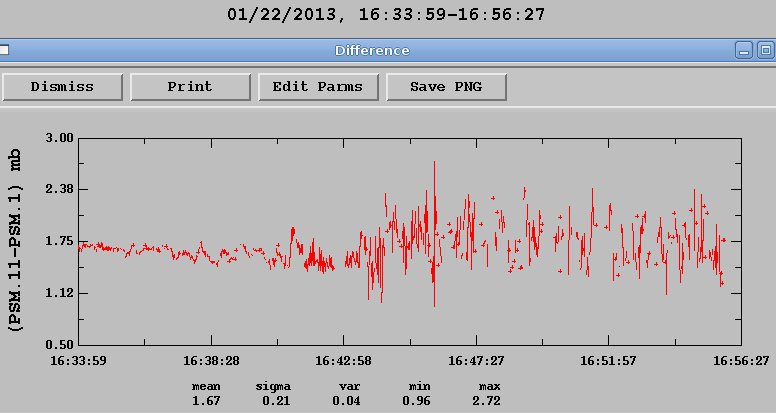Click y-axis value 1.75
The width and height of the screenshot is (776, 413).
(59, 241)
